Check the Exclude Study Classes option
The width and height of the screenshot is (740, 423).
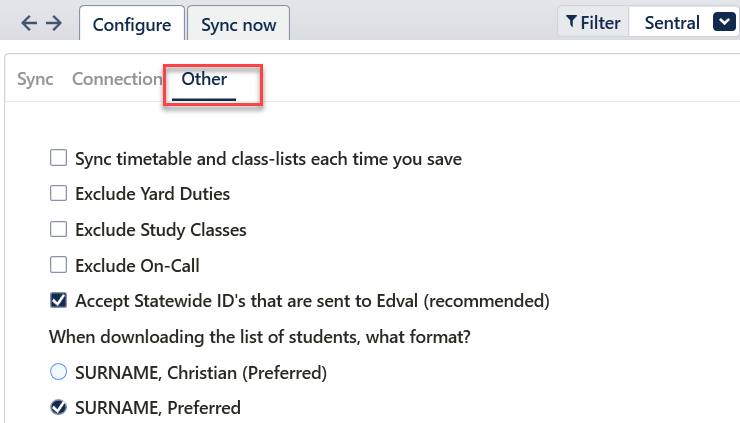pyautogui.click(x=58, y=229)
